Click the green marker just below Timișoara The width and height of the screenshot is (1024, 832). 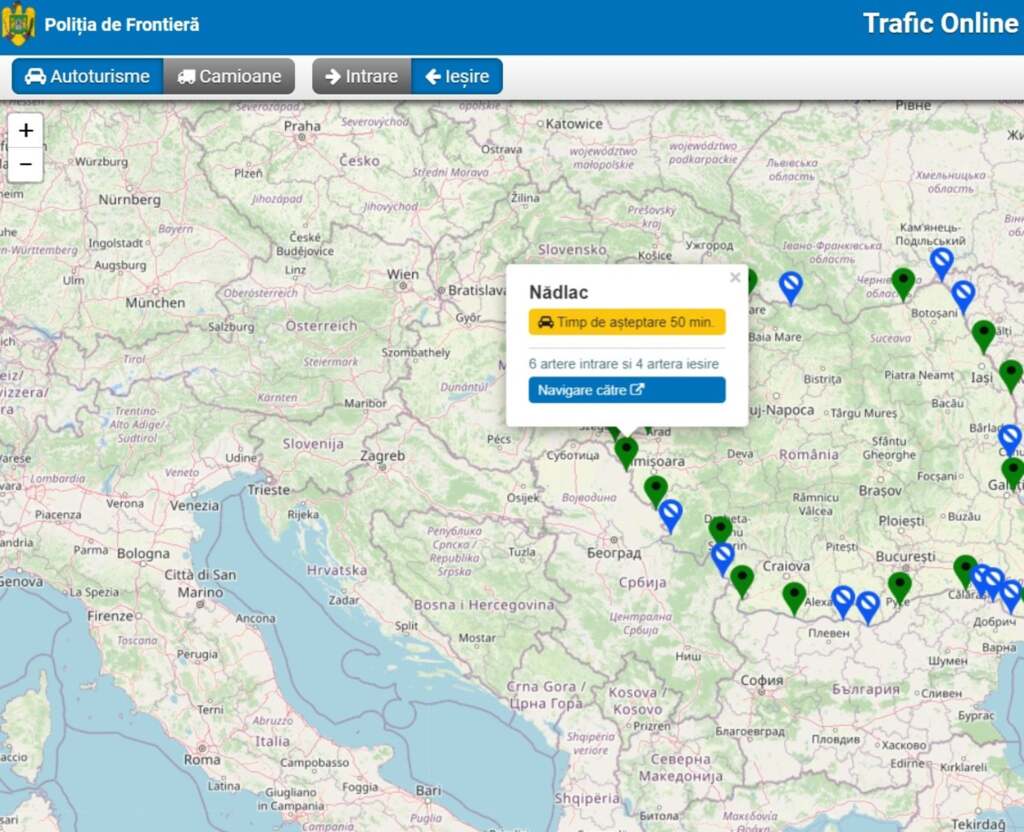(655, 490)
